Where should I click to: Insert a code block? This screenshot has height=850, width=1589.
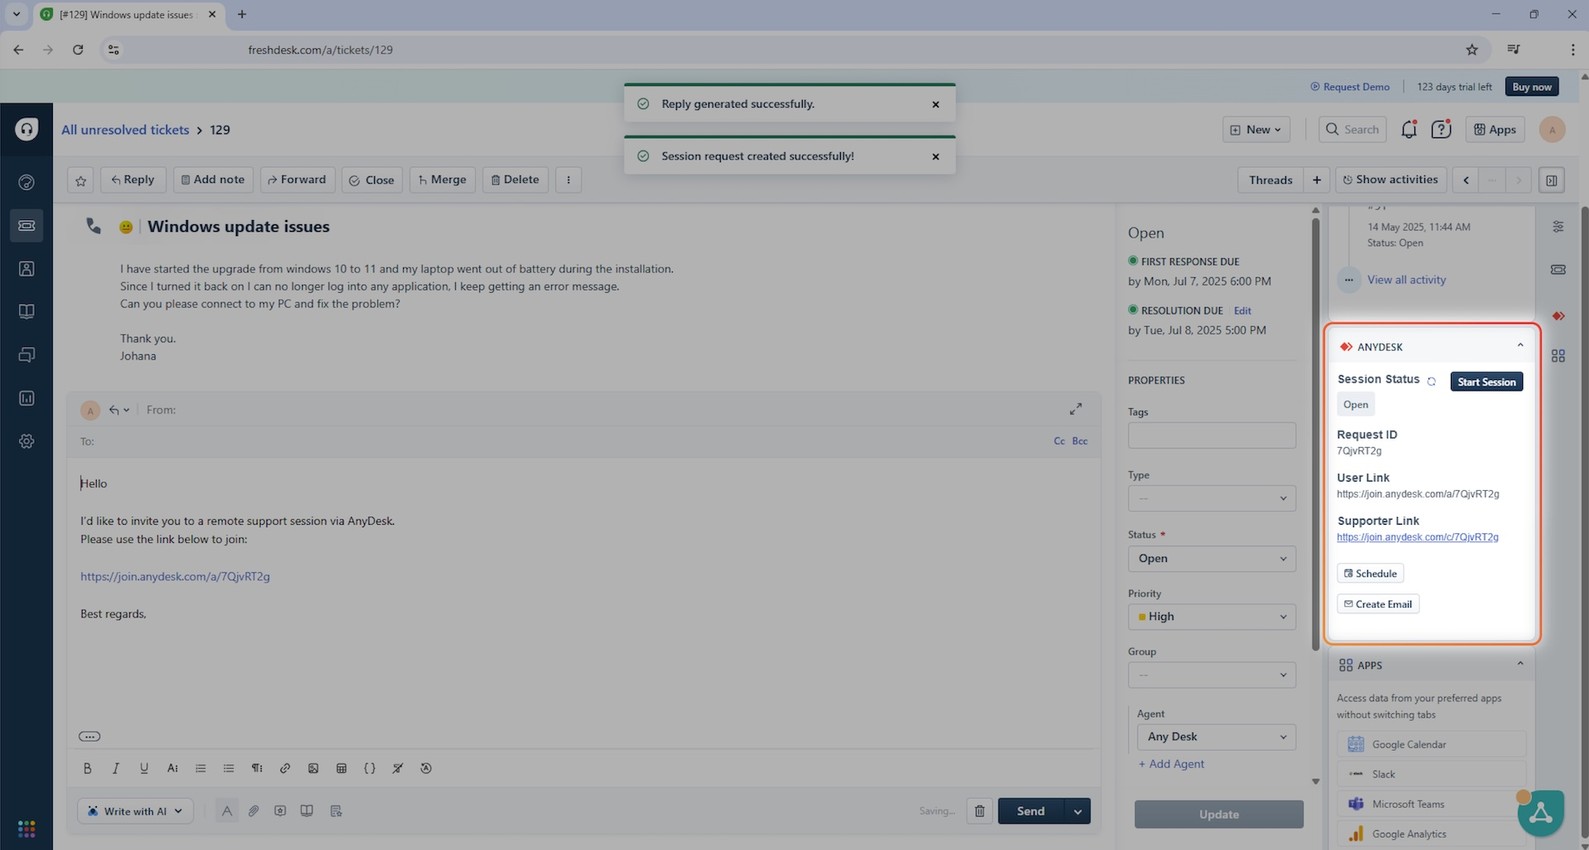point(369,768)
